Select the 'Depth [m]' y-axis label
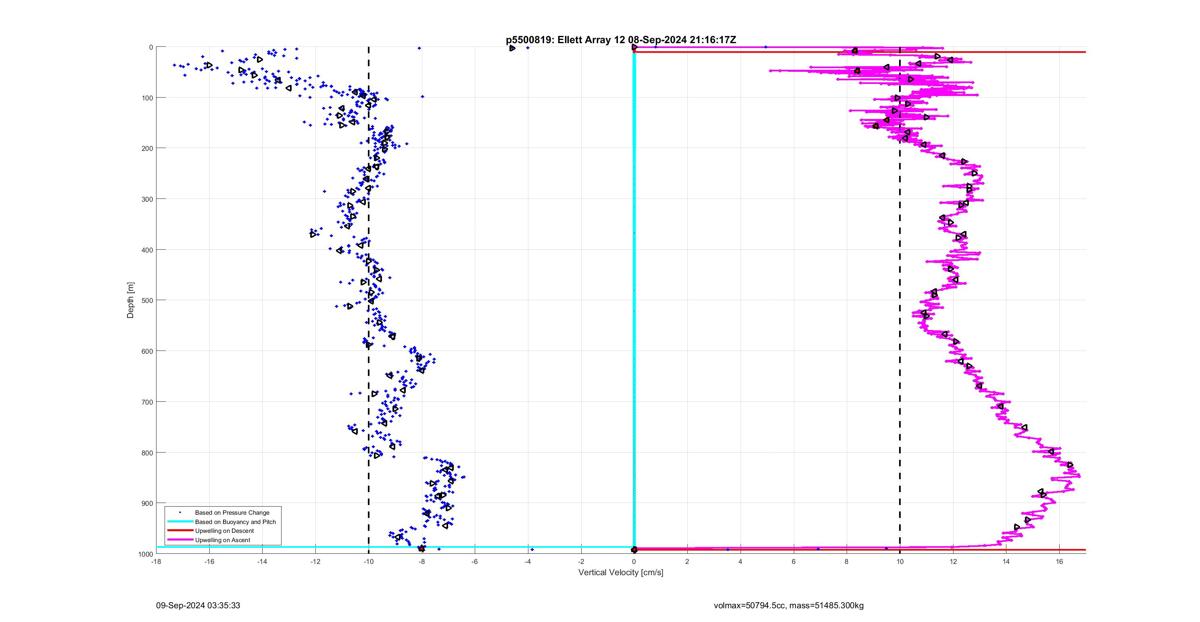The image size is (1200, 622). click(x=131, y=300)
